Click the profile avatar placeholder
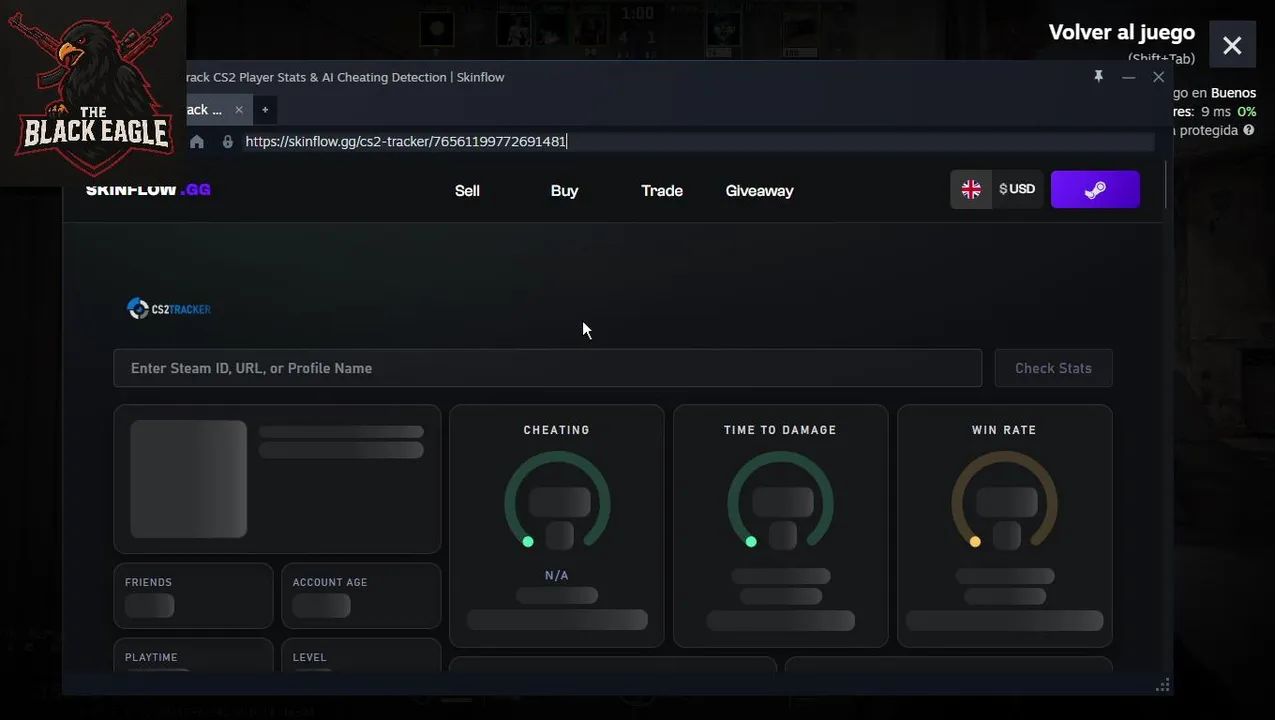Viewport: 1275px width, 720px height. point(188,479)
